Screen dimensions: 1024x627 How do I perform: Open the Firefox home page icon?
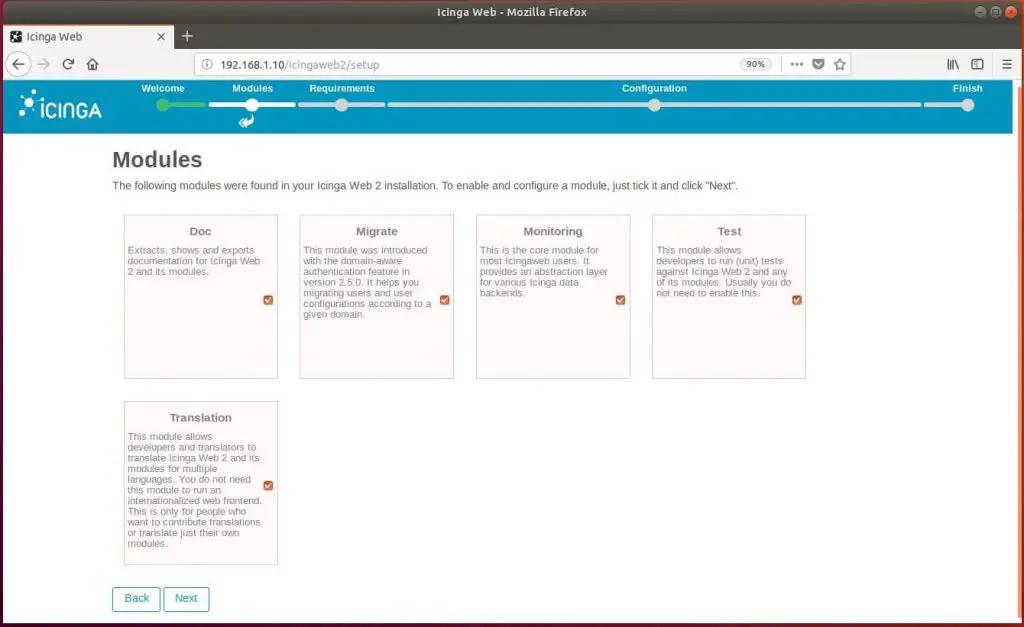pos(93,64)
